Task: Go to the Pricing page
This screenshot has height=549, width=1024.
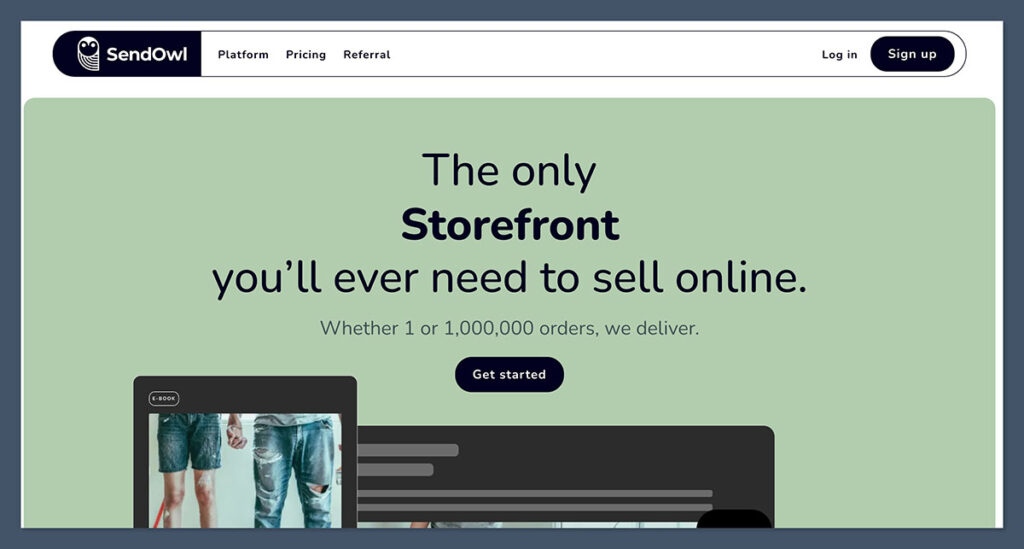Action: [x=306, y=55]
